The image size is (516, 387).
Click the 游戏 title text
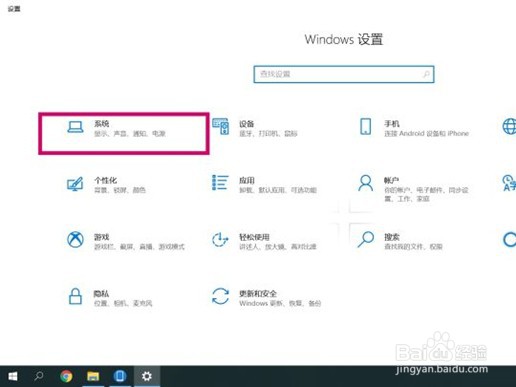coord(102,237)
